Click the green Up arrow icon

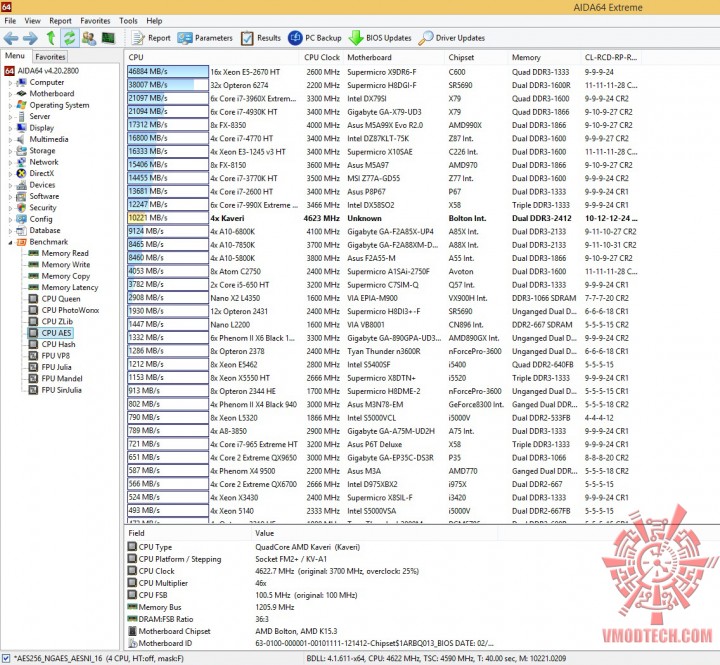51,38
